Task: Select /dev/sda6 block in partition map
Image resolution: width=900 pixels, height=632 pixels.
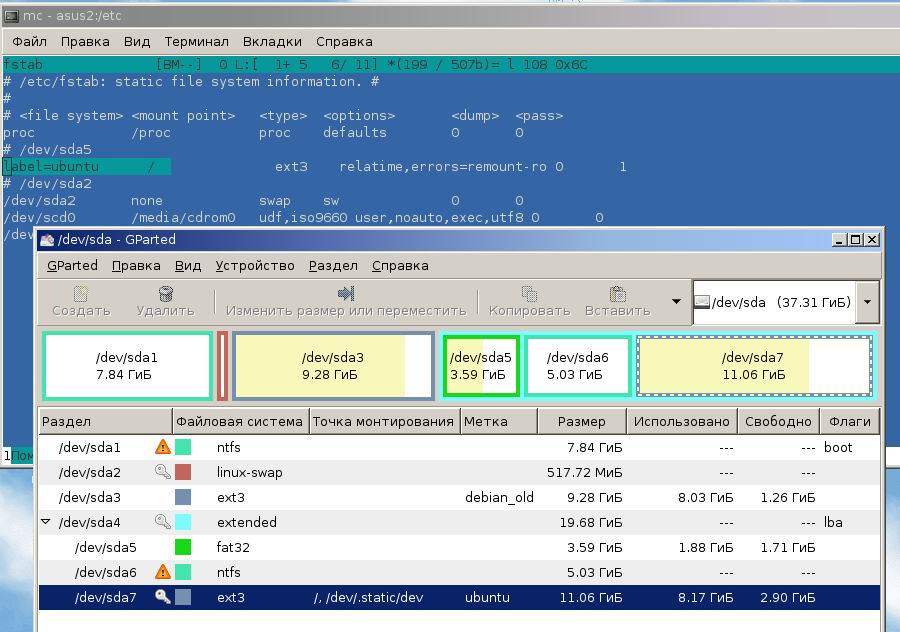Action: [x=578, y=366]
